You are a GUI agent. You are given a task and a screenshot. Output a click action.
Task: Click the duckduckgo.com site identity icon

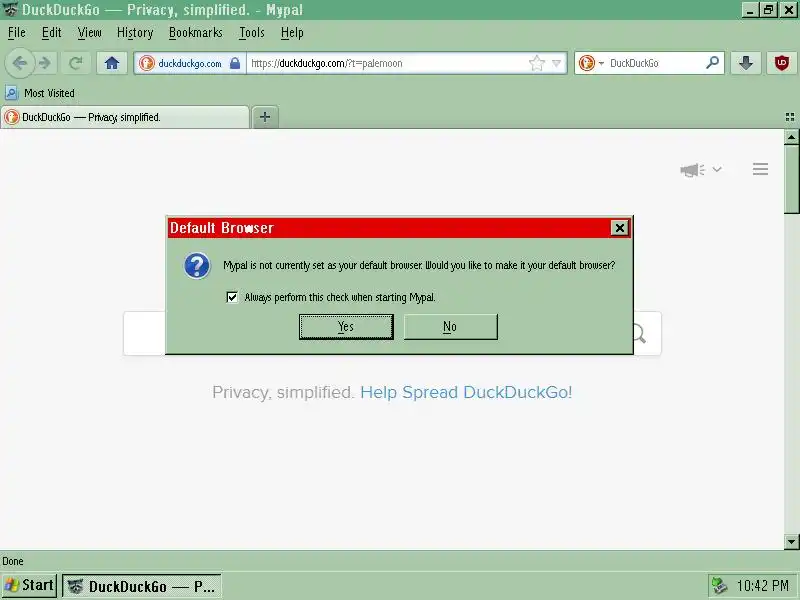click(147, 63)
